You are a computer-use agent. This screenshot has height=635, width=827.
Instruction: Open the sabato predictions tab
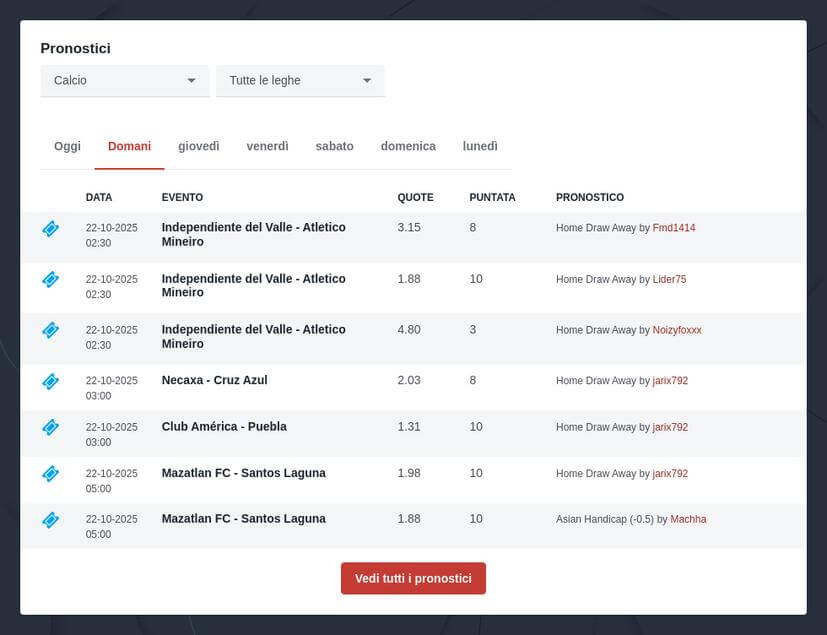(x=335, y=146)
